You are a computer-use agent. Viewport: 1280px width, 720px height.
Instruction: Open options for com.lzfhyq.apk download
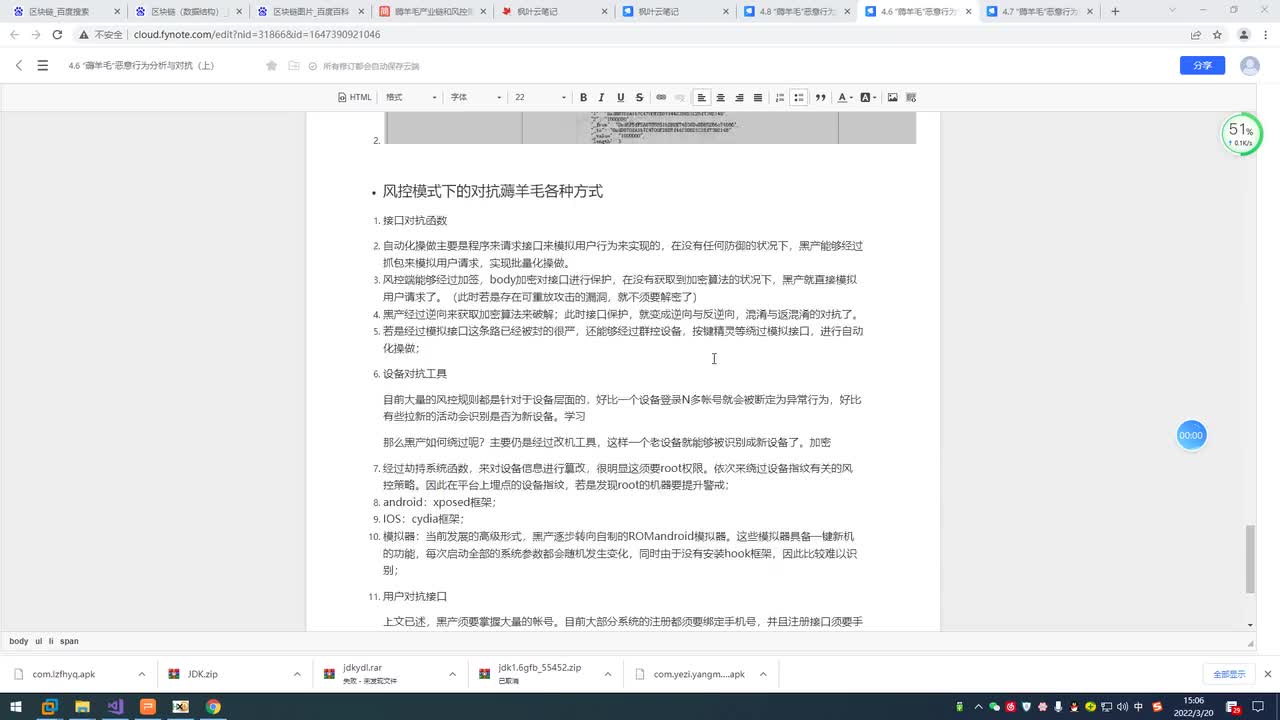(x=142, y=674)
